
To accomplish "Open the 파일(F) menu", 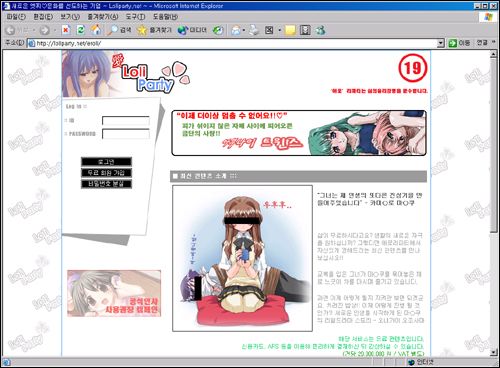I will (16, 17).
